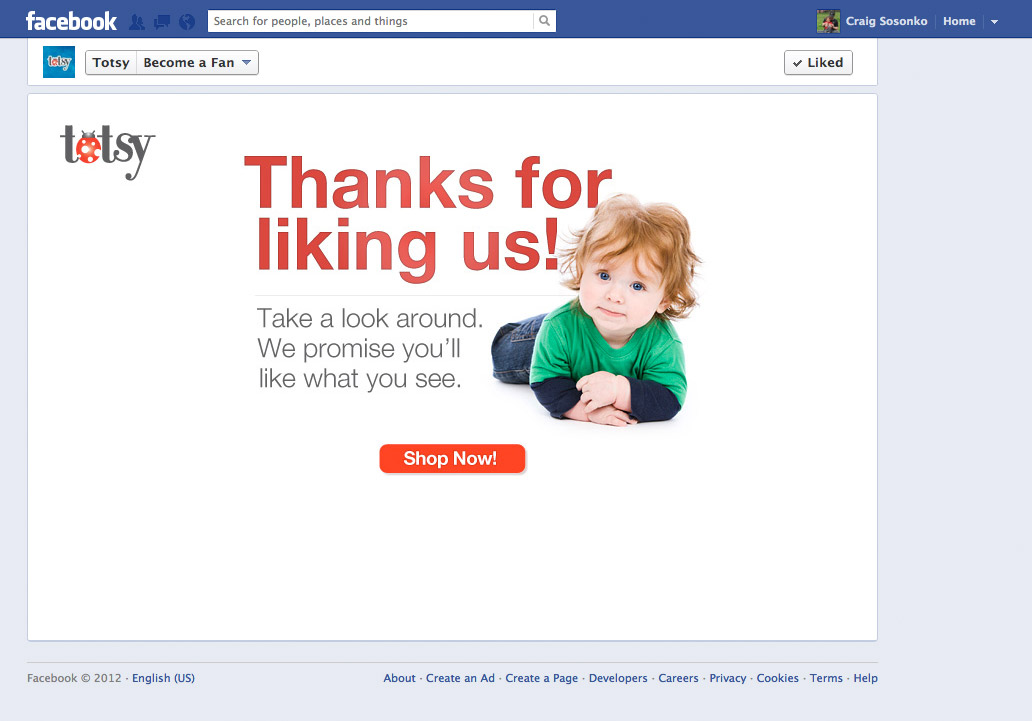Open the Create an Ad link
The image size is (1032, 721).
460,678
